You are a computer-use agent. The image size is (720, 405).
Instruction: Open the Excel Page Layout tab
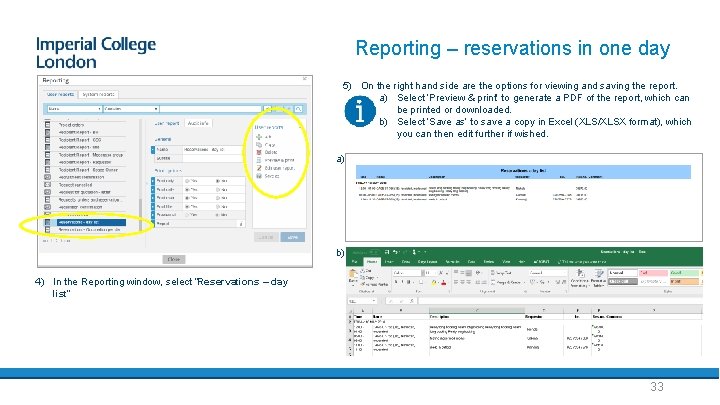427,261
